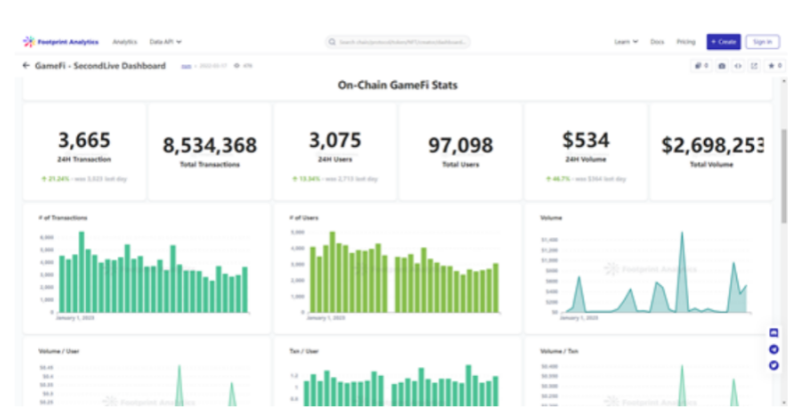Focus the top search field
This screenshot has width=796, height=417.
tap(397, 42)
